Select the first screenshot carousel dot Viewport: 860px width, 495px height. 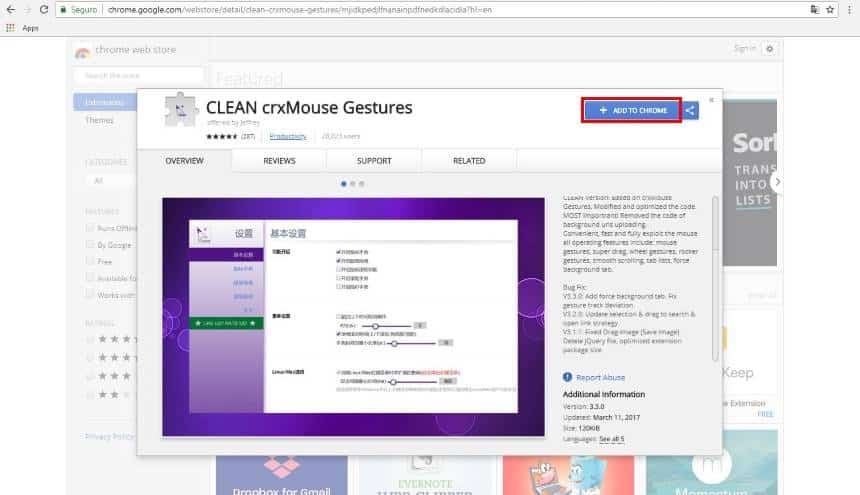tap(344, 184)
